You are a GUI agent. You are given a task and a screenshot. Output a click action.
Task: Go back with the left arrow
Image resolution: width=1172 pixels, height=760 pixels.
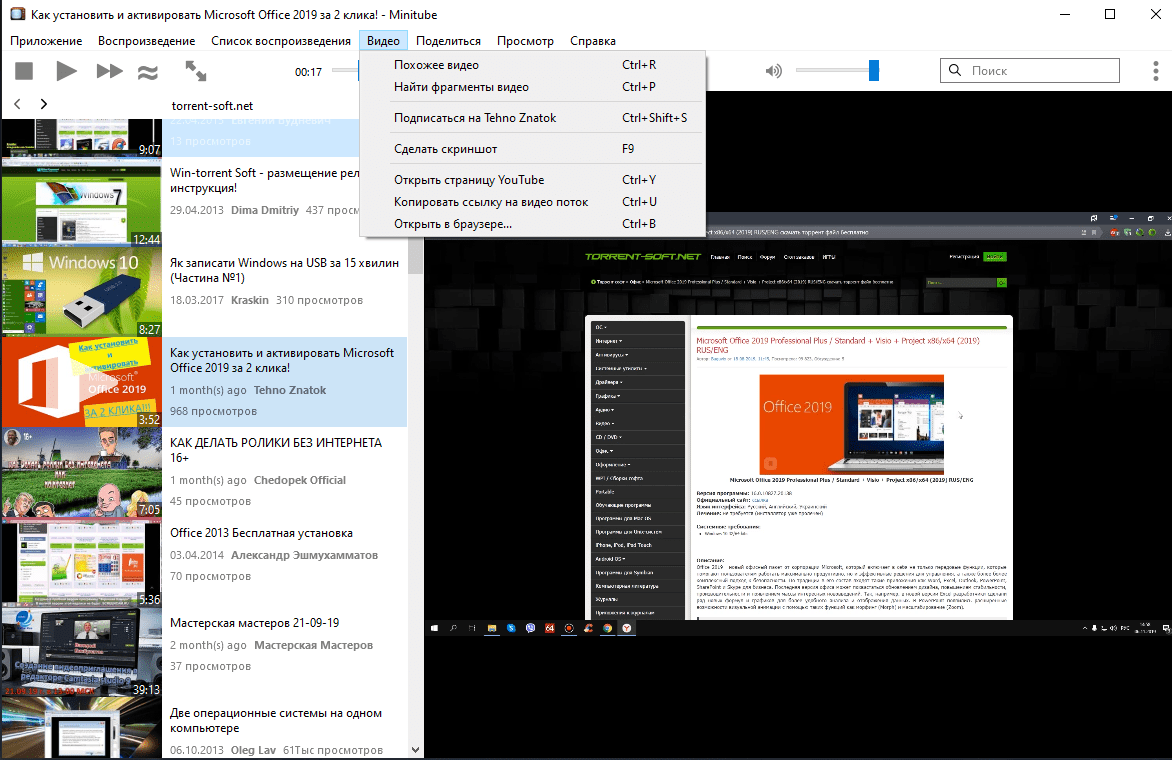tap(17, 104)
